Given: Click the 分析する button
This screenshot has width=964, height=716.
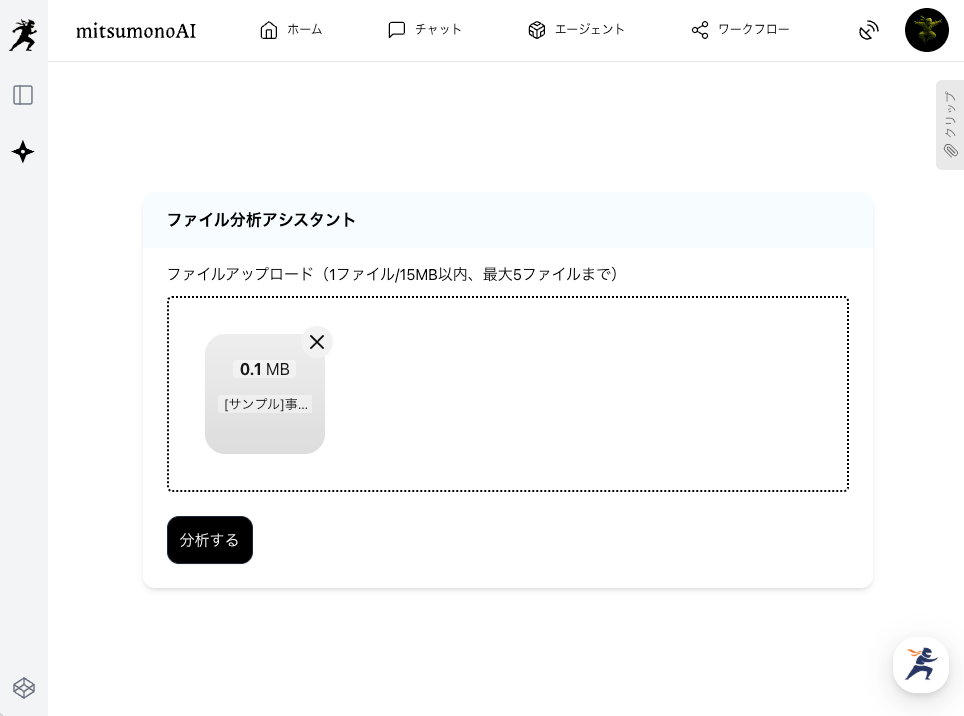Looking at the screenshot, I should pyautogui.click(x=210, y=540).
